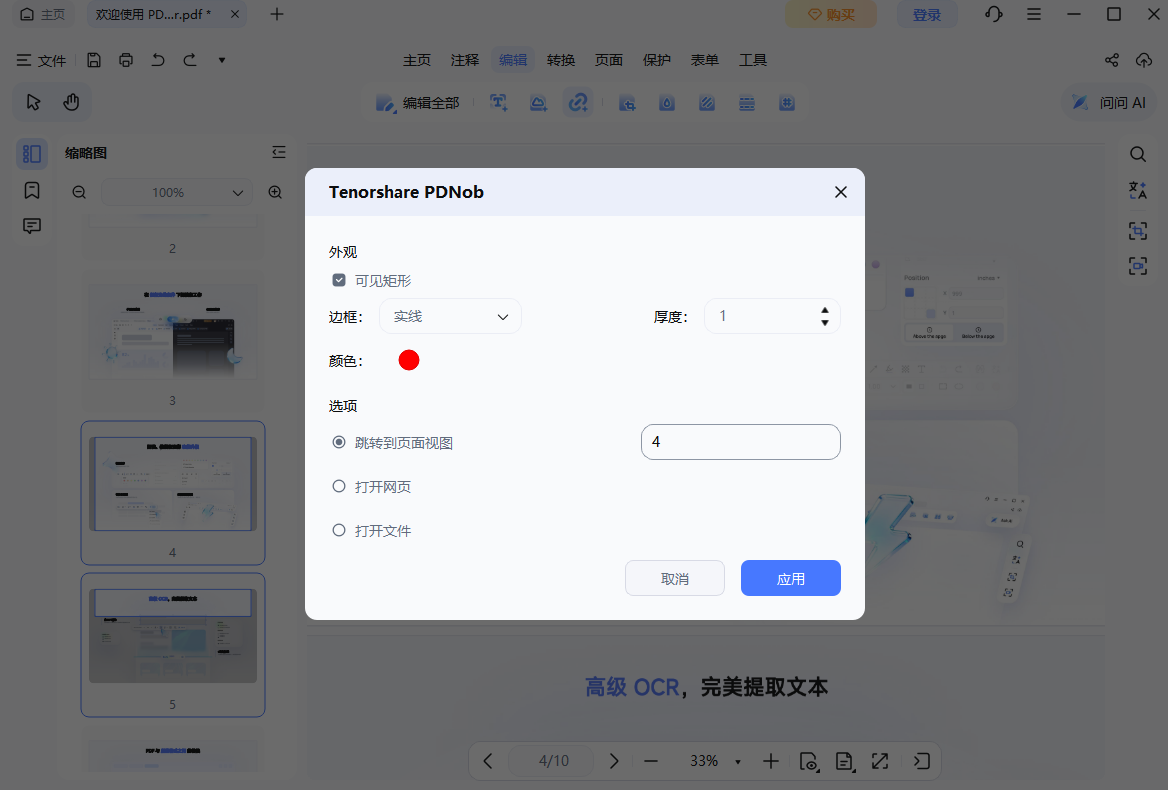Toggle the 可见矩形 checkbox
The height and width of the screenshot is (790, 1168).
coord(339,280)
